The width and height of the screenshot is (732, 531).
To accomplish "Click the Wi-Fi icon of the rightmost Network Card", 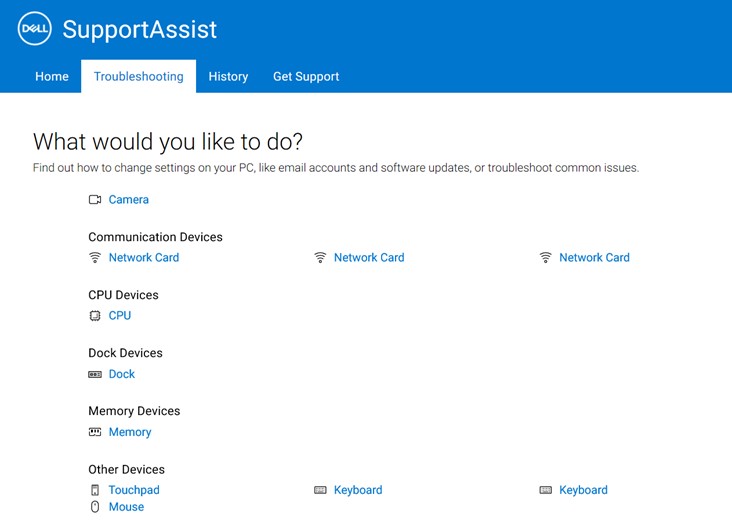I will [545, 258].
